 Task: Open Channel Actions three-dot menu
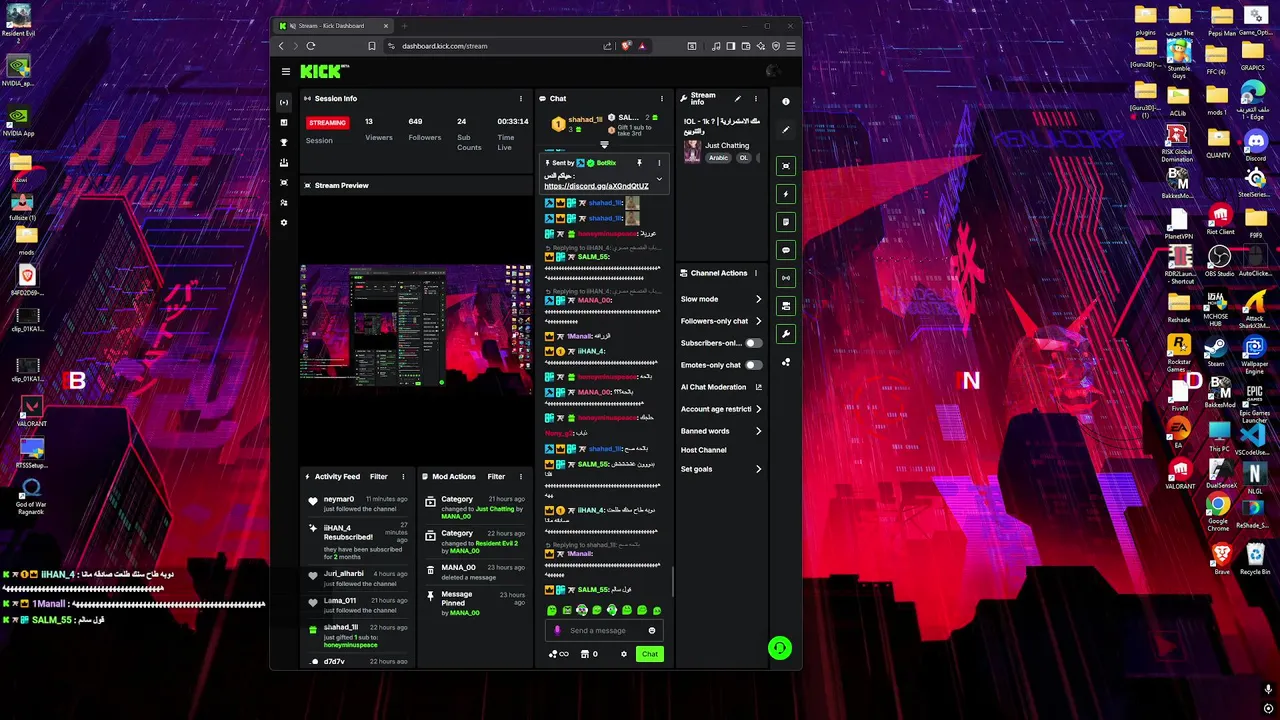click(756, 273)
